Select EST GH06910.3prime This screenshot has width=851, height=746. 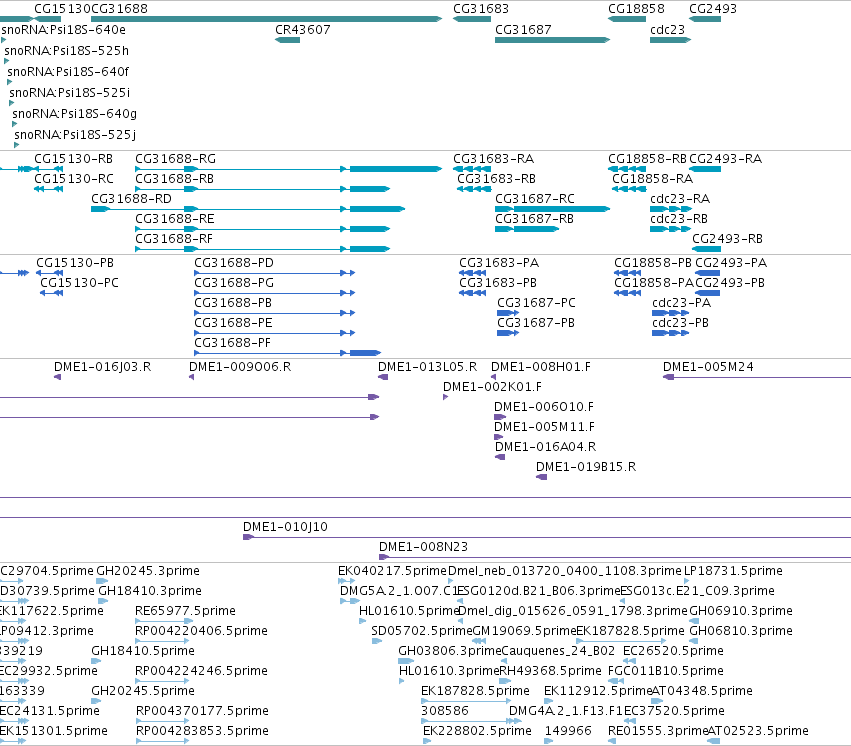[x=695, y=621]
